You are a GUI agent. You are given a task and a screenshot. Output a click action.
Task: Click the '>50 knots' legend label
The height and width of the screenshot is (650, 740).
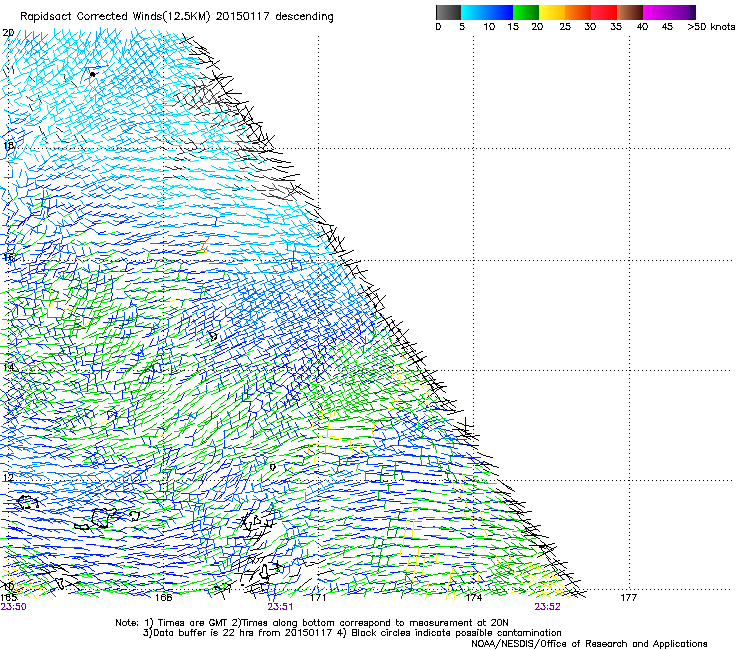coord(711,27)
